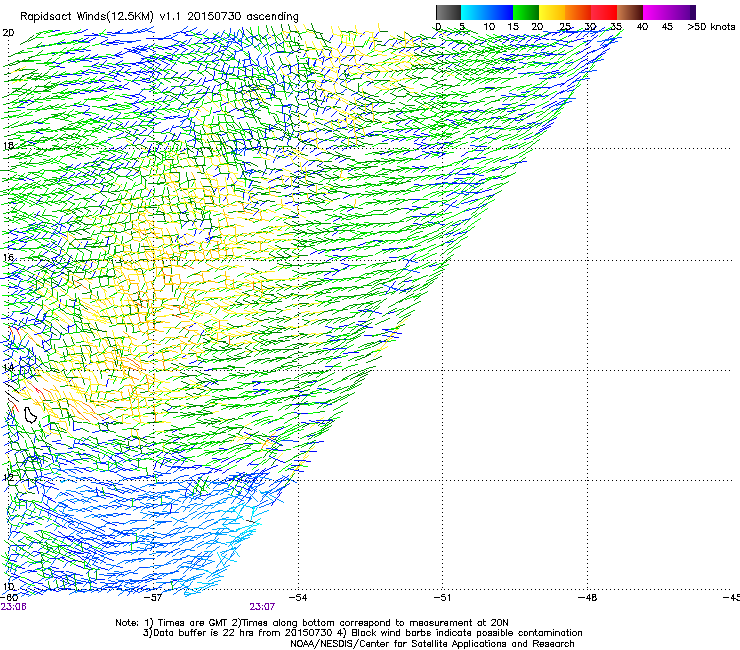740x650 pixels.
Task: Click the '>50 knots' legend label
Action: (711, 27)
